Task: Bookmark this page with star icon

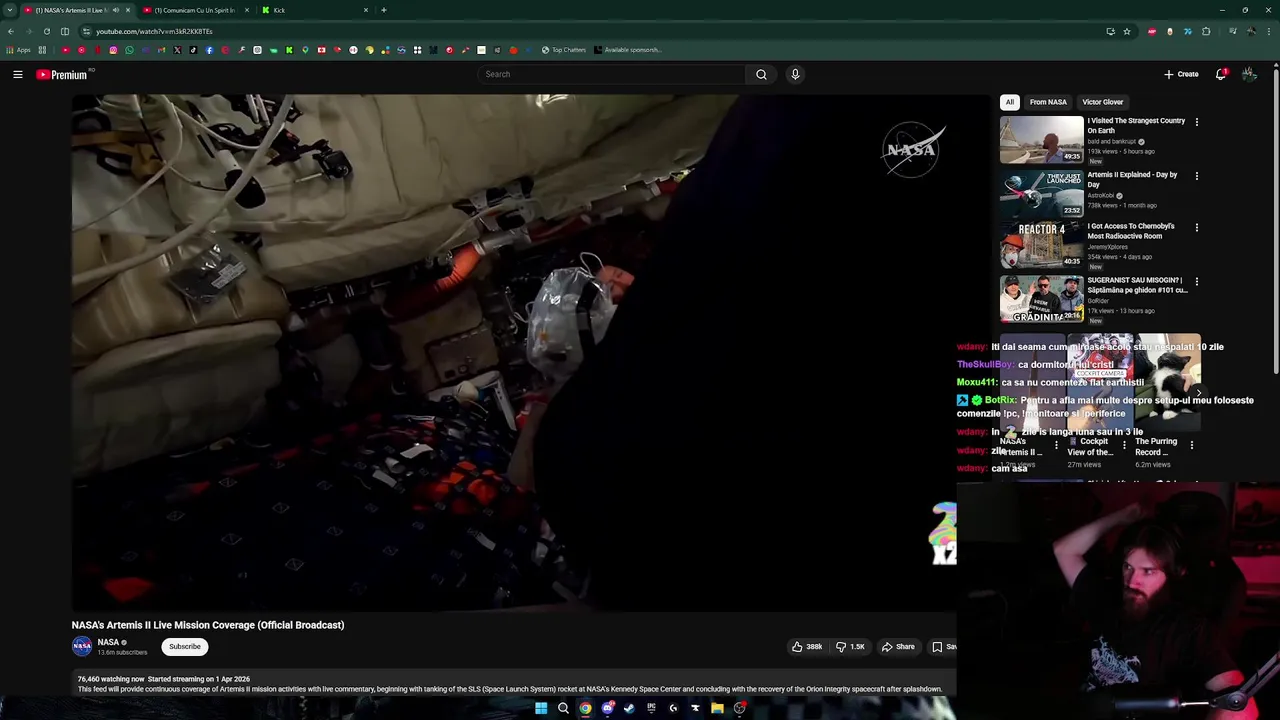Action: [x=1127, y=31]
